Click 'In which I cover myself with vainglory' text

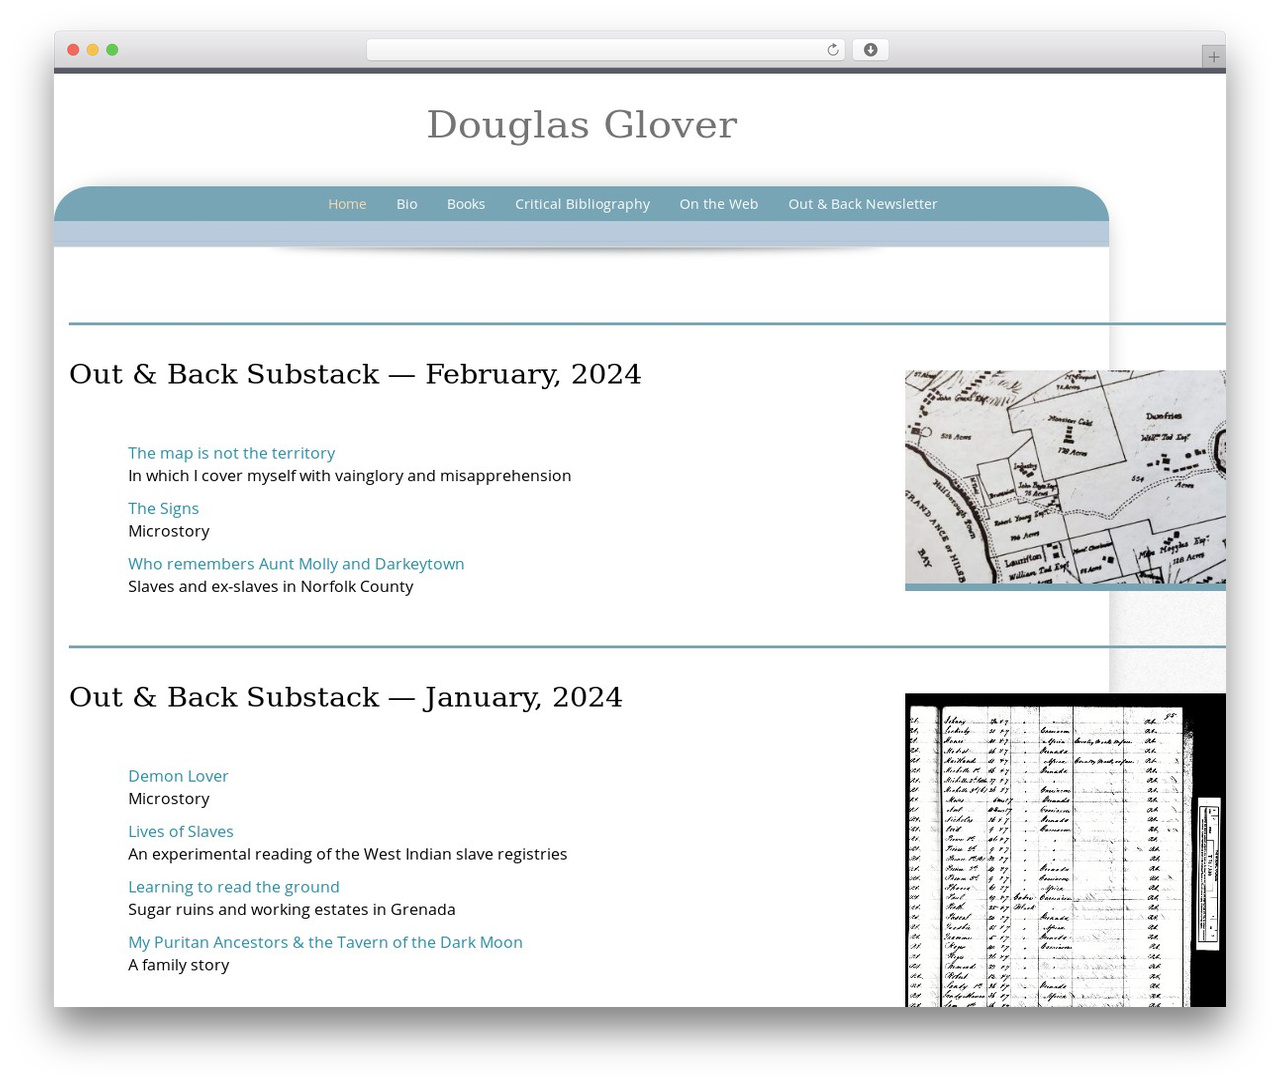(x=350, y=476)
